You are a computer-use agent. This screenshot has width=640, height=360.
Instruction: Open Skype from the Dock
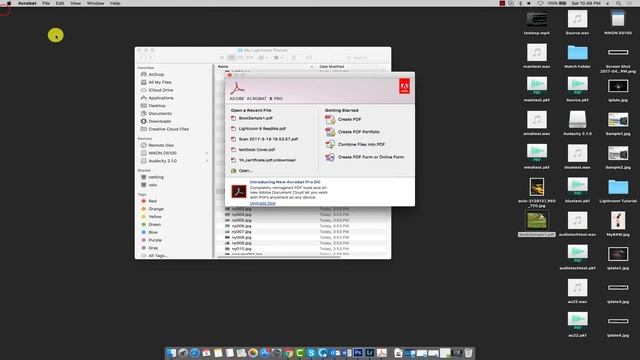[x=311, y=353]
